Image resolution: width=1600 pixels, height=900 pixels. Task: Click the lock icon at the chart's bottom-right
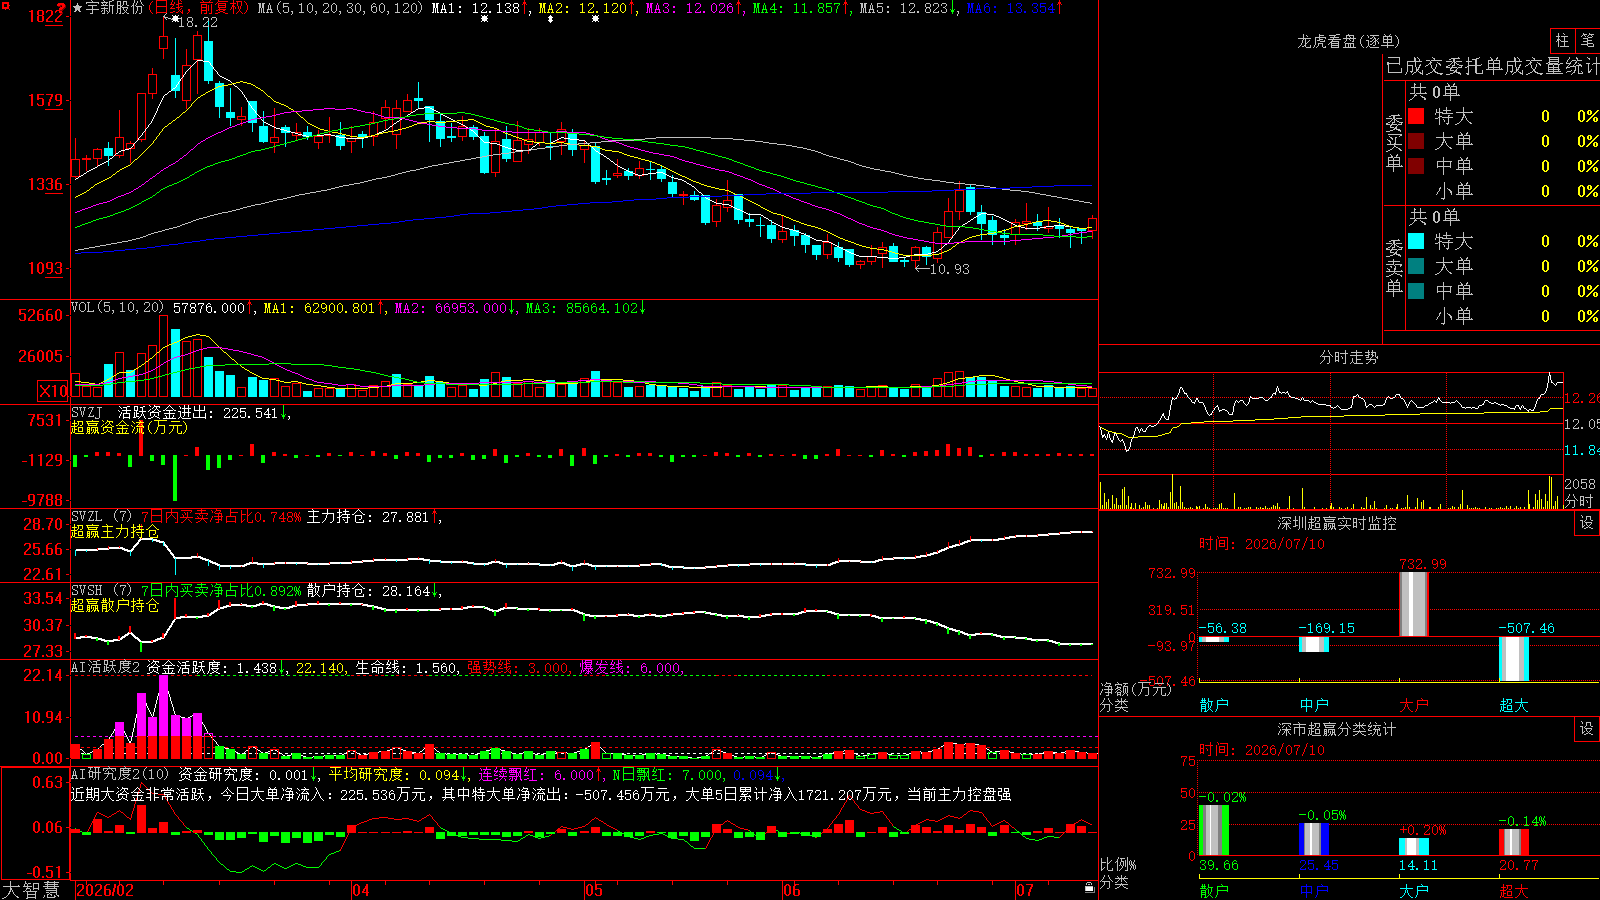(1089, 888)
